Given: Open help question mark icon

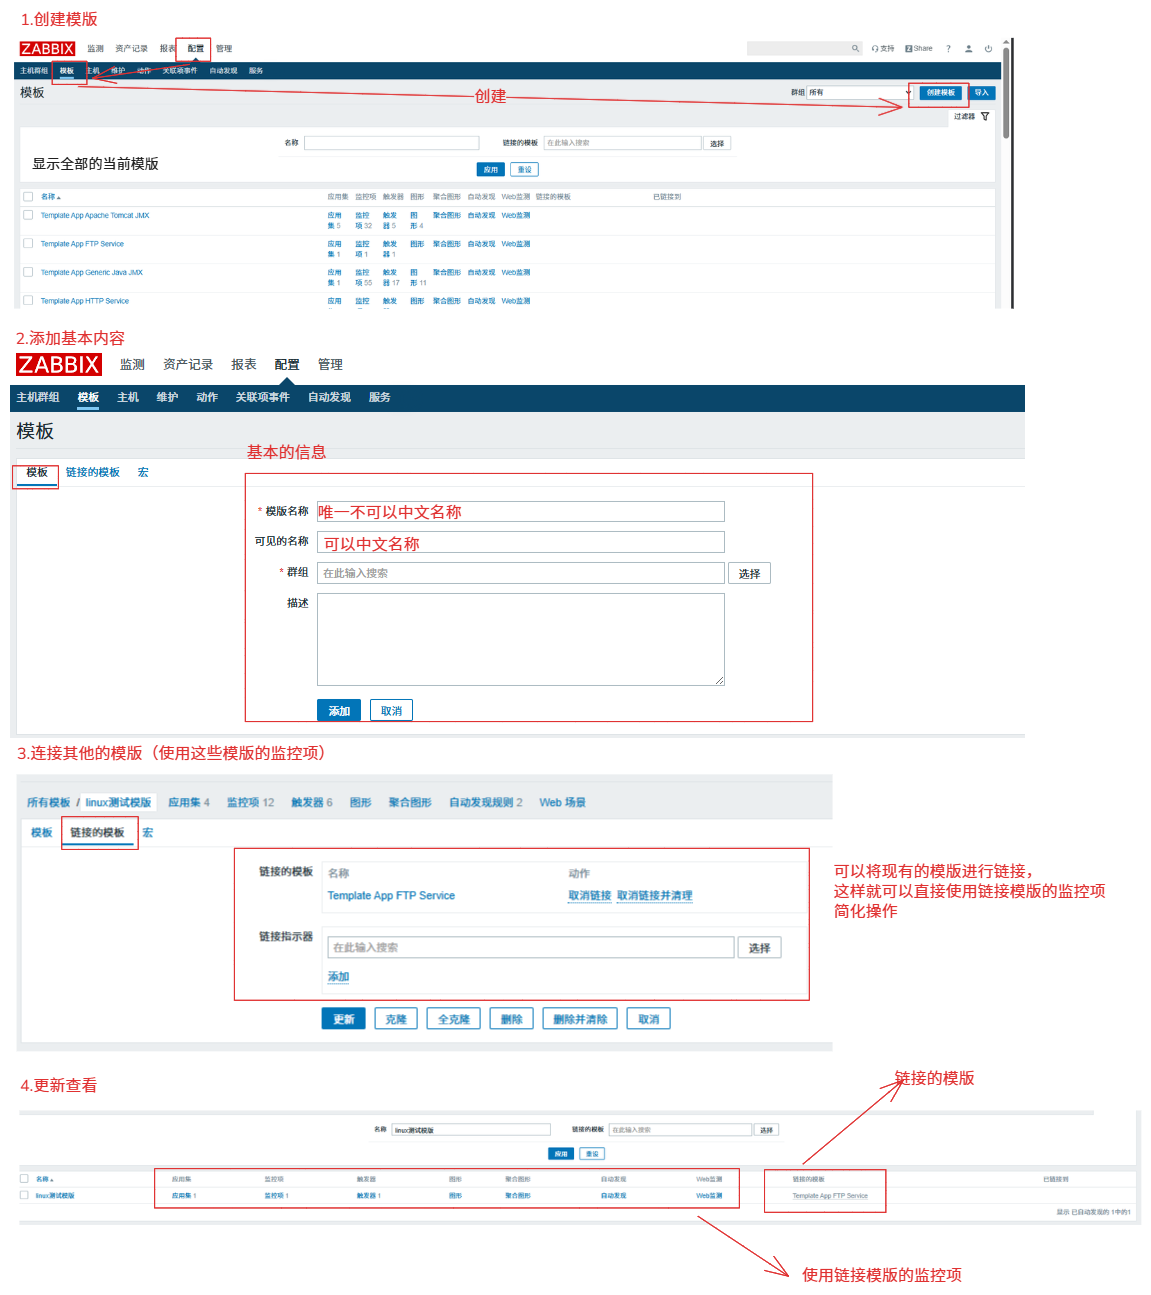Looking at the screenshot, I should (949, 48).
